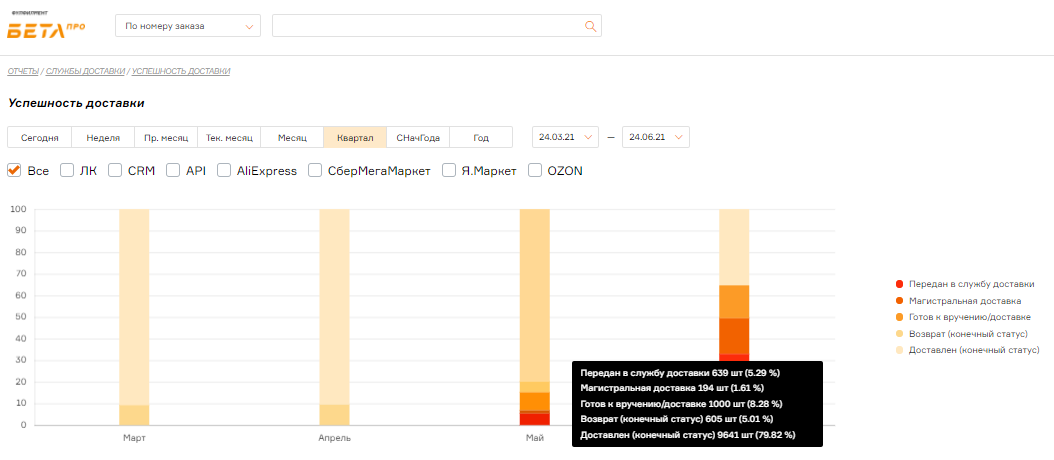Open the УСПЕШНОСТЬ ДОСТАВКИ breadcrumb link
Screen dimensions: 1054x460
tap(181, 71)
